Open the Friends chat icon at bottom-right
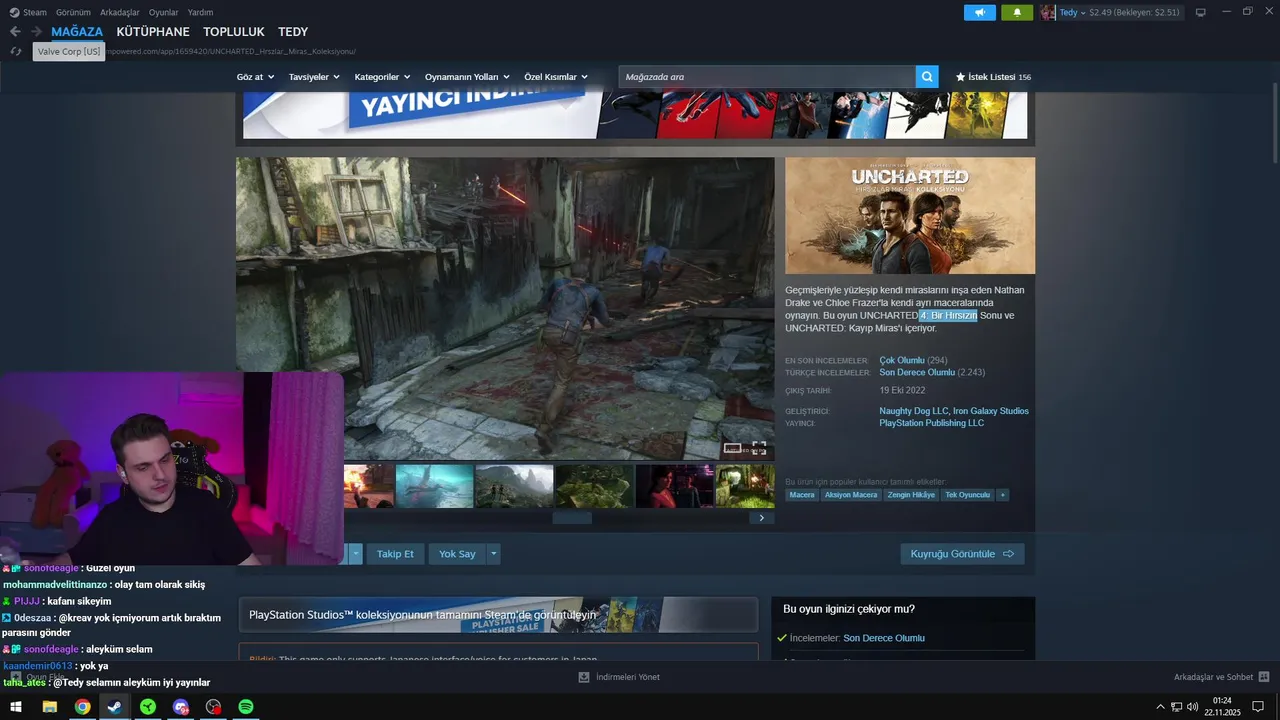 [1264, 677]
